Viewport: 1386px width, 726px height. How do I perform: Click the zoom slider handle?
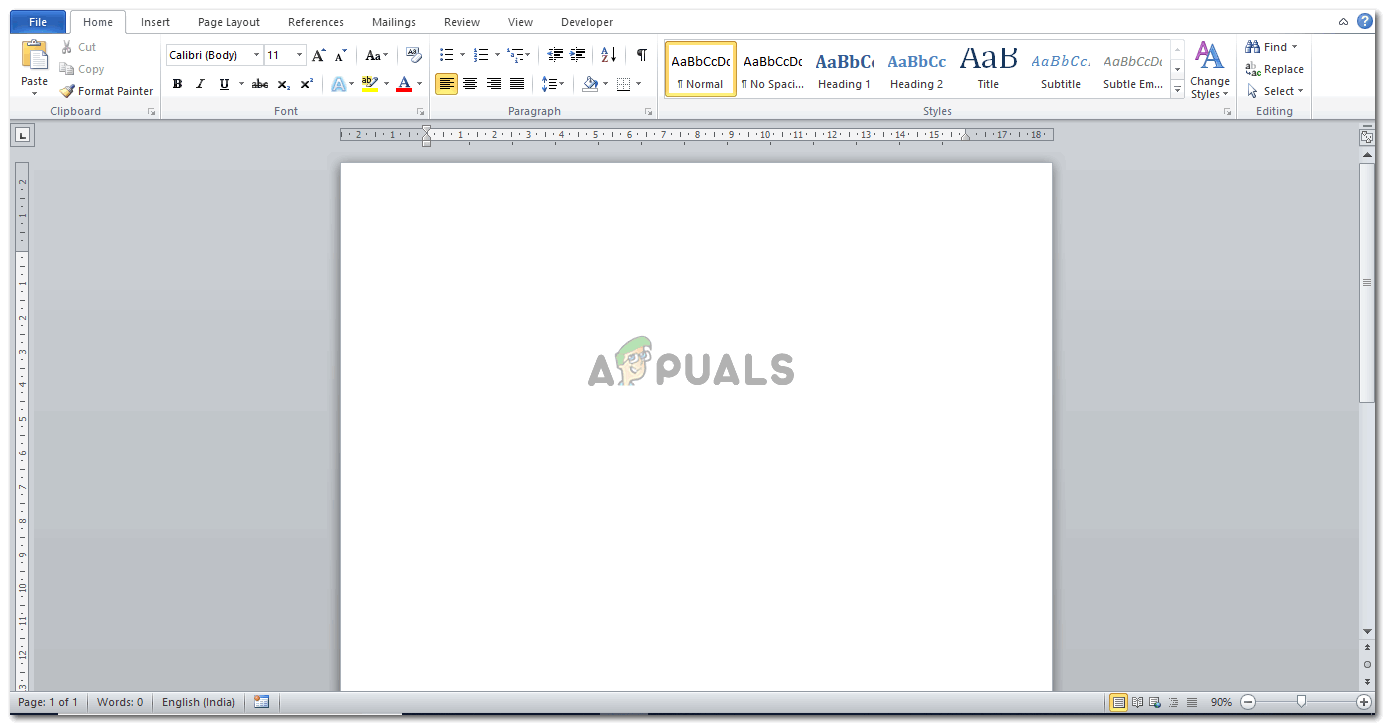click(x=1301, y=702)
